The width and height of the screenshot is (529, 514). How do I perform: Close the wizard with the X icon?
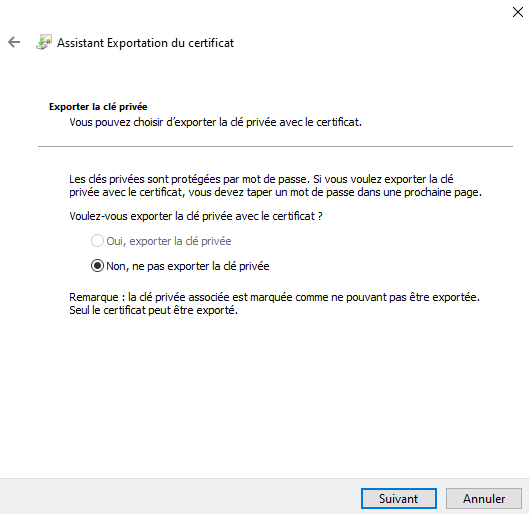point(518,12)
